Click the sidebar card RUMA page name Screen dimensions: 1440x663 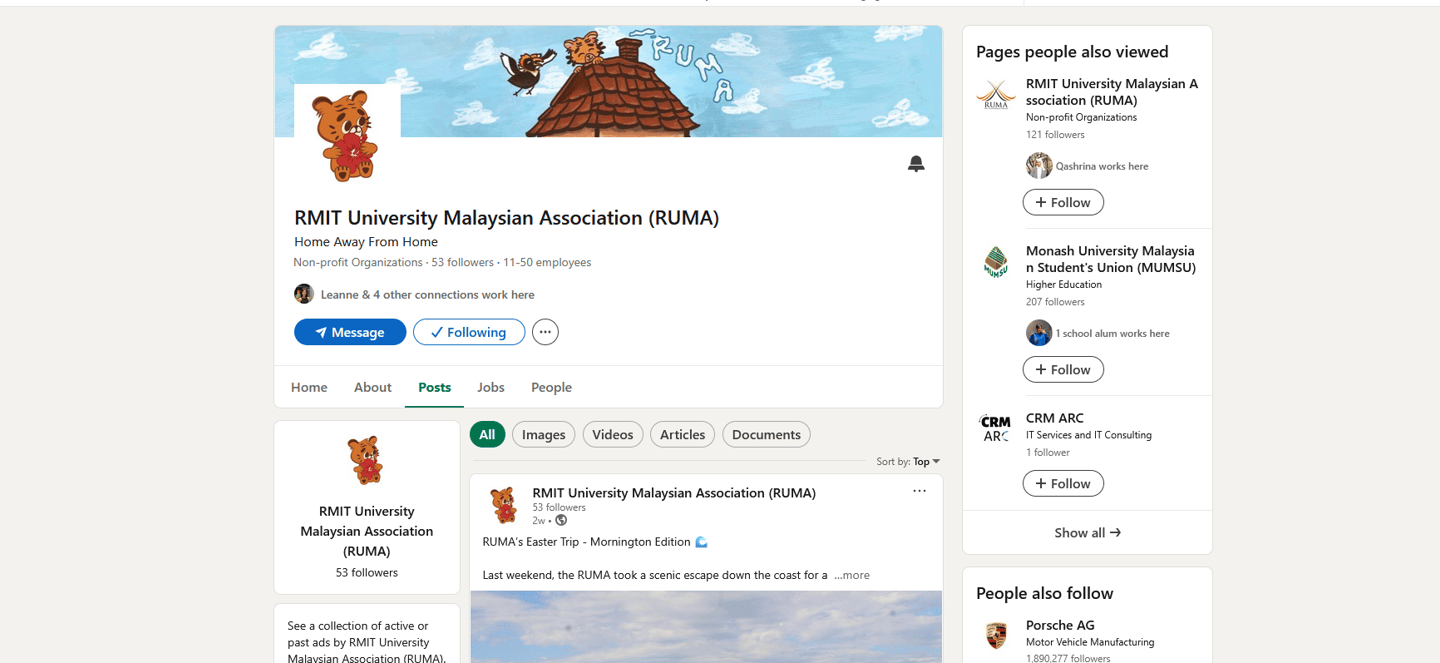point(367,531)
